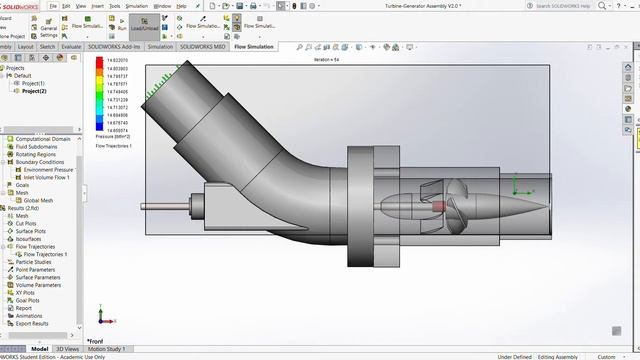Select Project(2) in the projects tree

pos(34,91)
